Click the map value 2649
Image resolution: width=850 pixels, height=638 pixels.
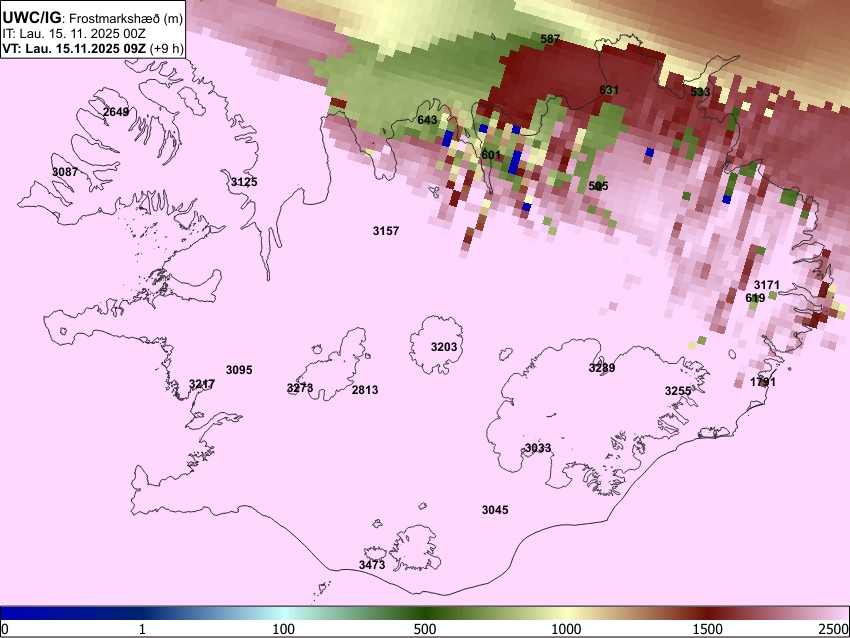pos(116,112)
